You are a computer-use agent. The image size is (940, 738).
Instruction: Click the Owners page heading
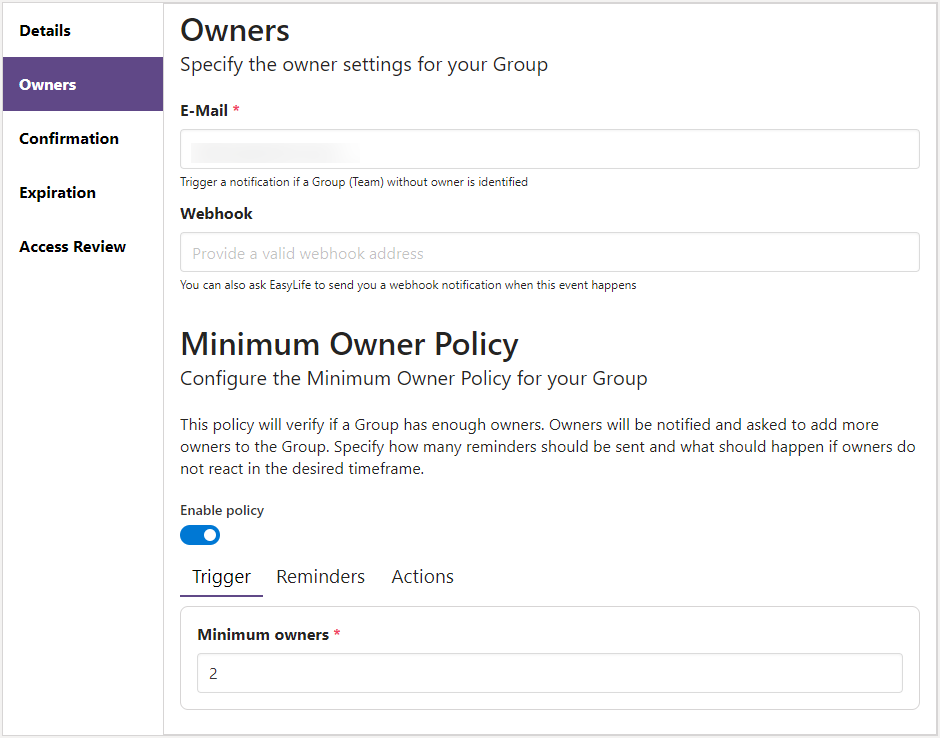(234, 31)
